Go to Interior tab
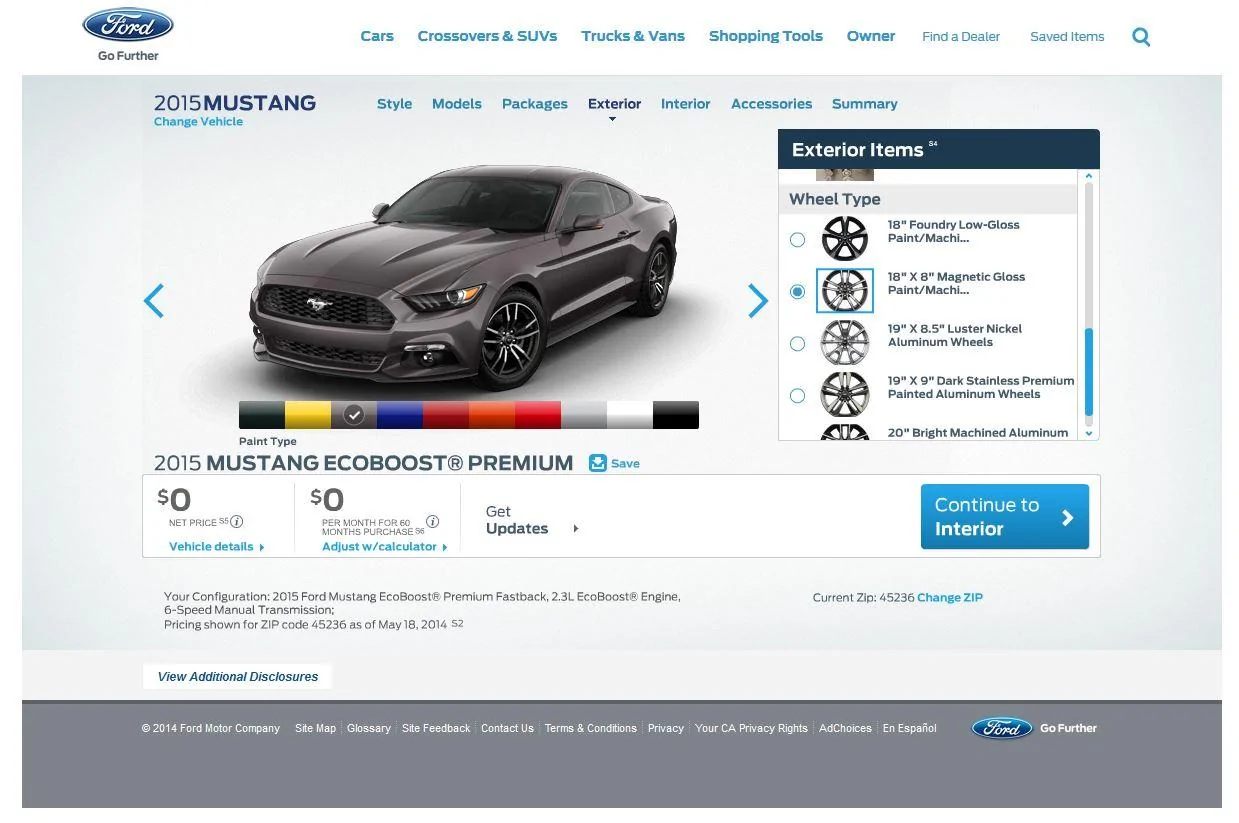Screen dimensions: 1239x823 tap(686, 104)
